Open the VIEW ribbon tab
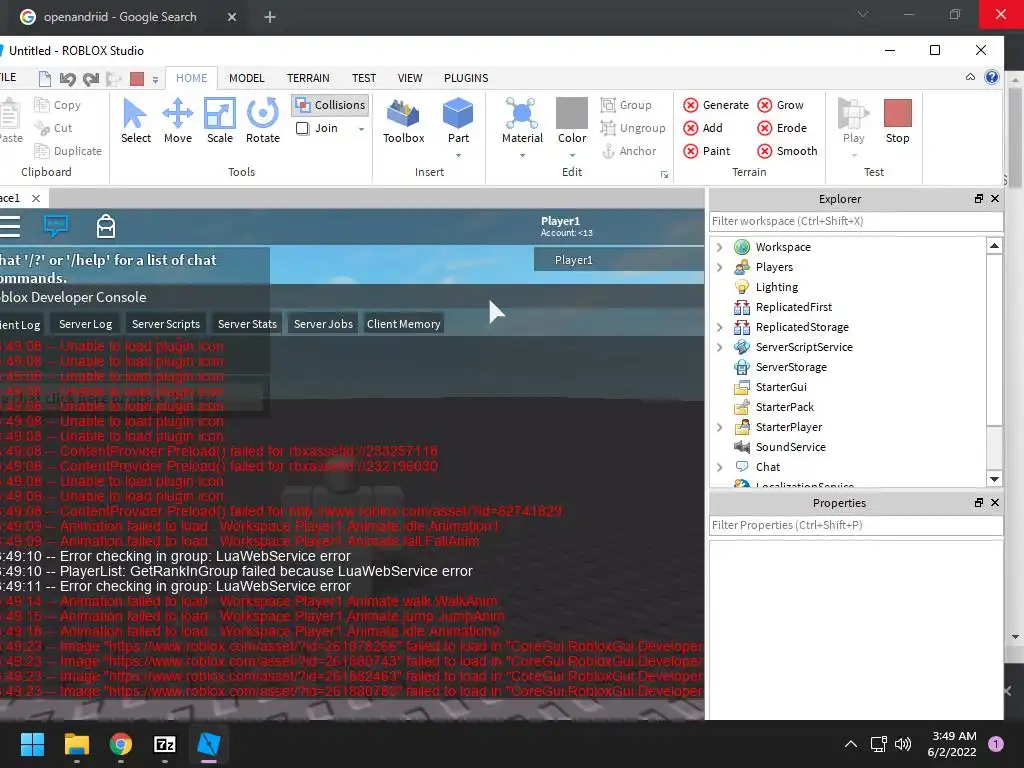The width and height of the screenshot is (1024, 768). point(410,78)
